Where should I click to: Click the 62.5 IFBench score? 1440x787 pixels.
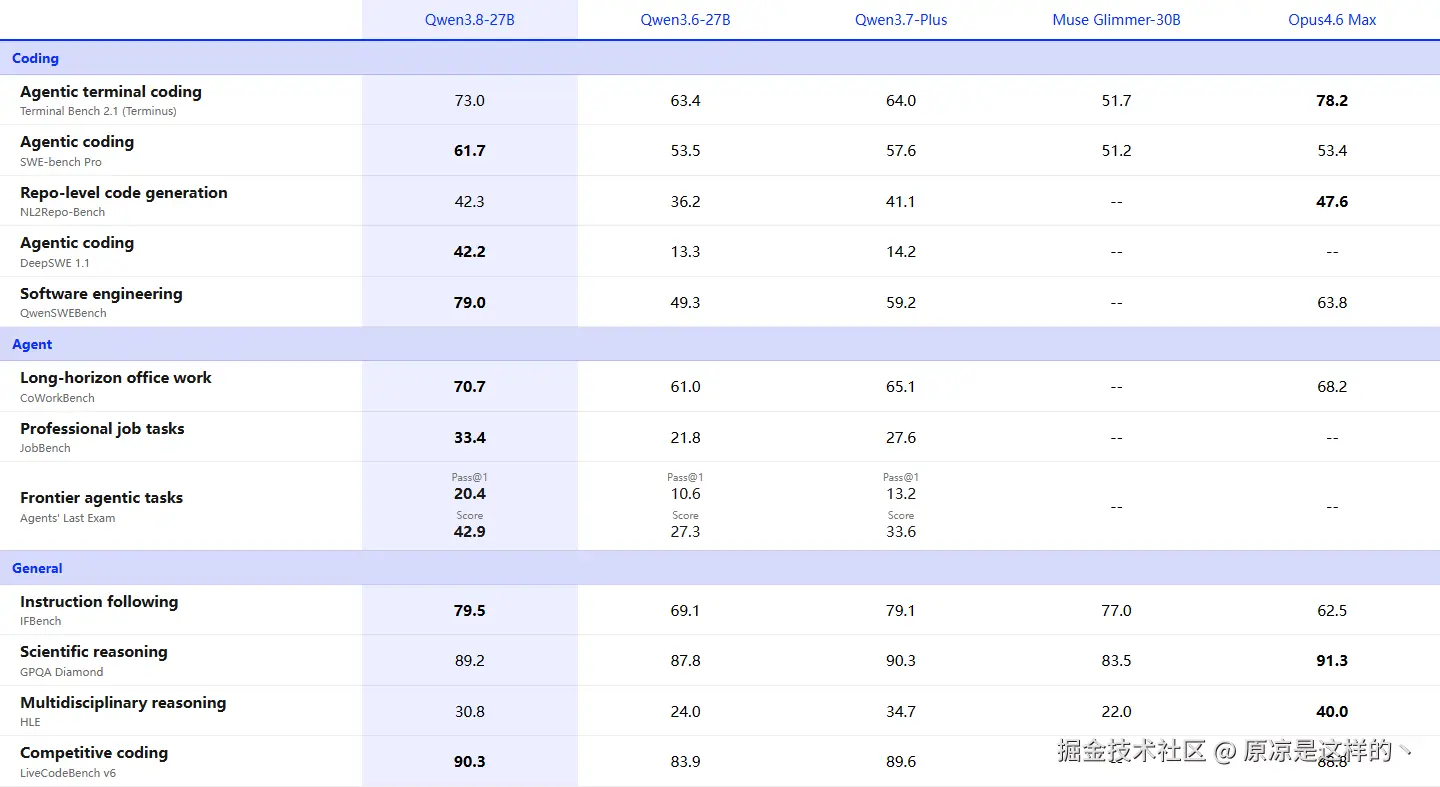click(x=1332, y=611)
